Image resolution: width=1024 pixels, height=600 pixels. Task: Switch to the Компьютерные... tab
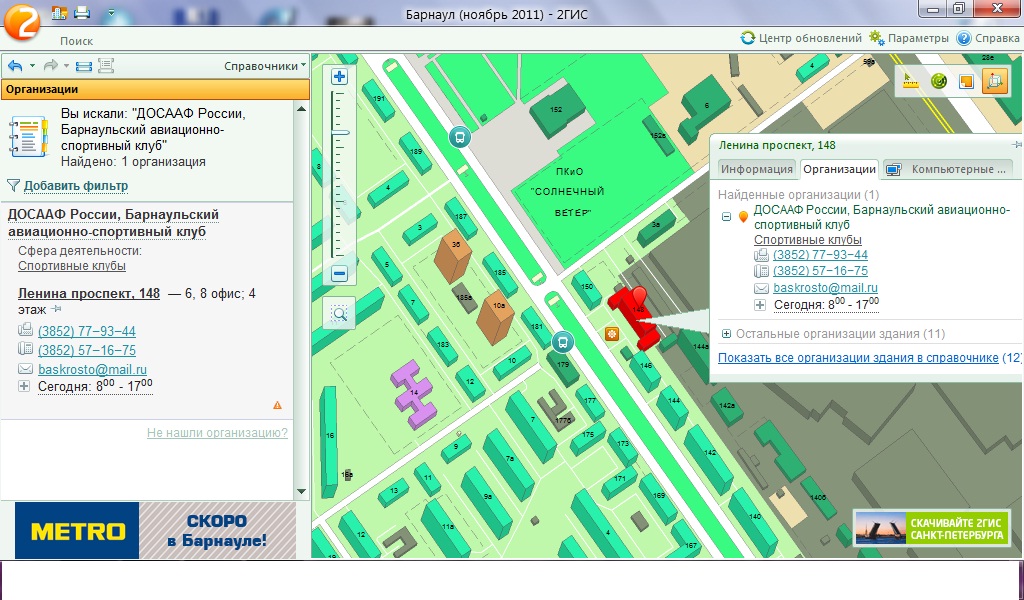pyautogui.click(x=948, y=169)
